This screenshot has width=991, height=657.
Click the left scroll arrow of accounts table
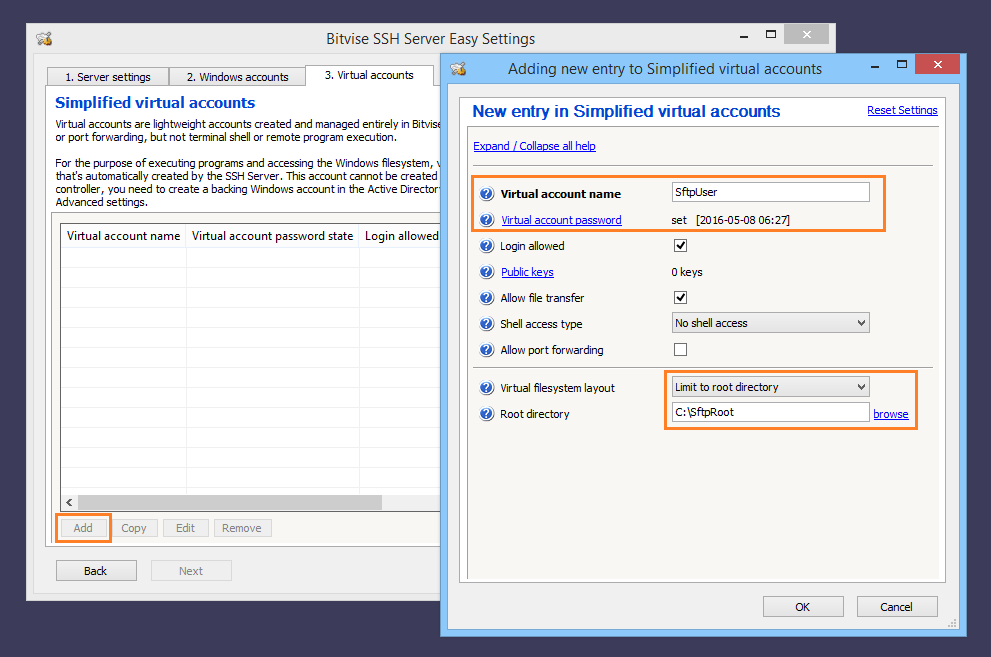pos(69,502)
